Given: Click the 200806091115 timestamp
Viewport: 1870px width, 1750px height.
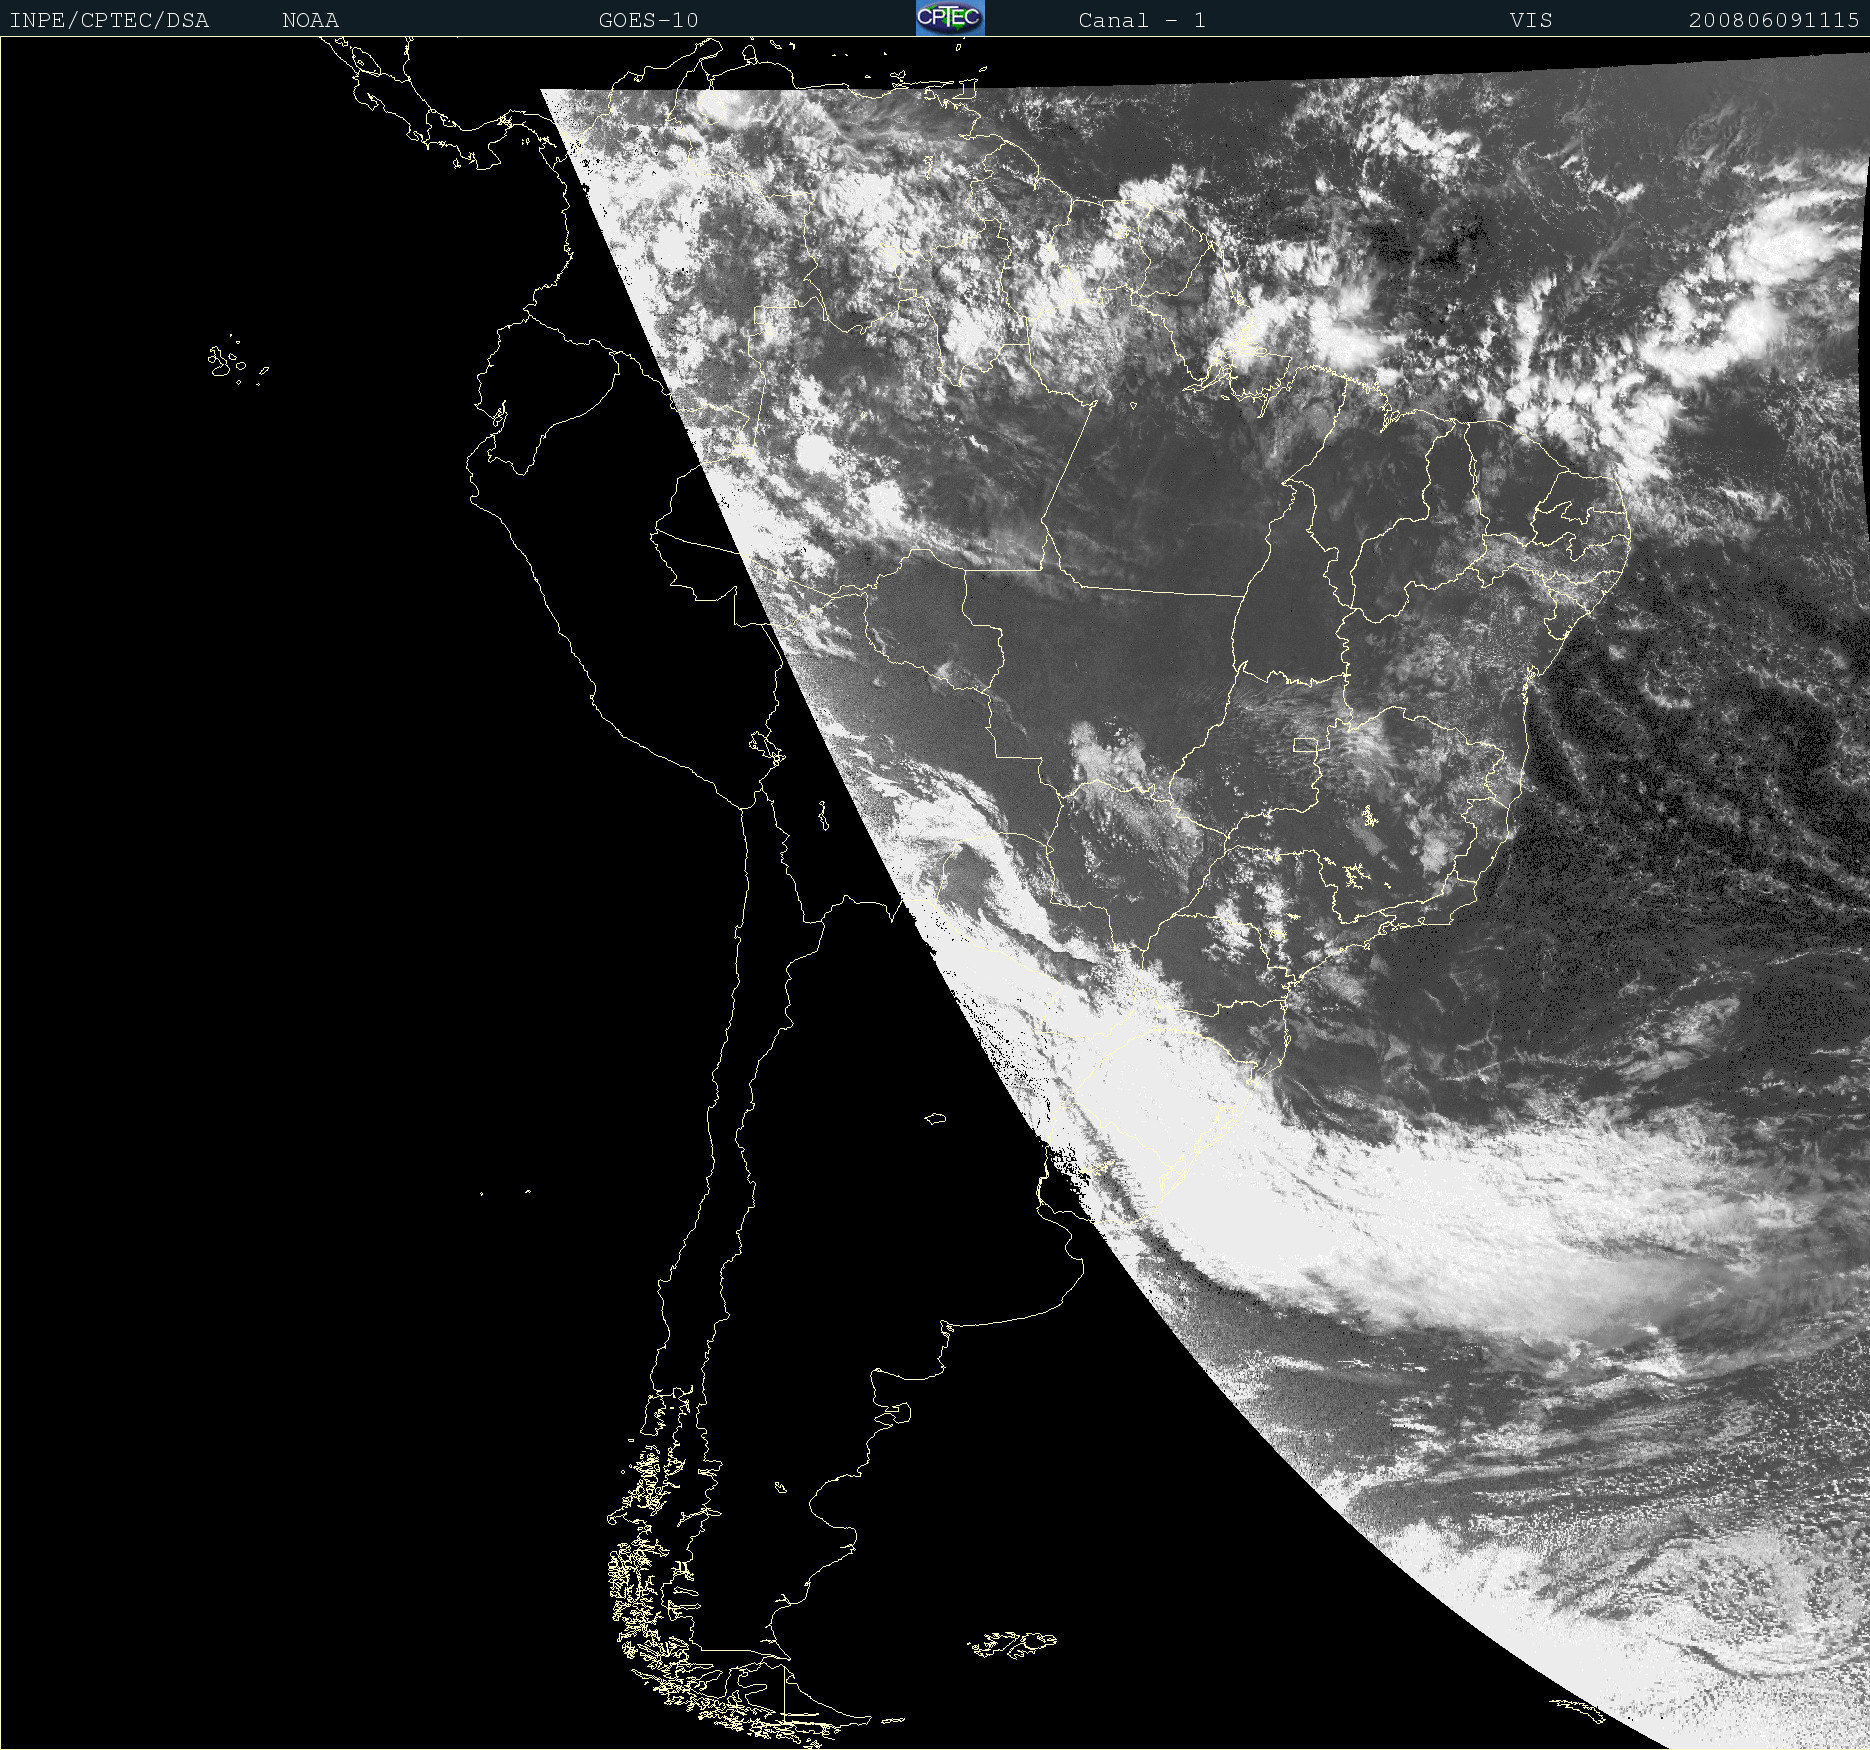Looking at the screenshot, I should point(1774,20).
